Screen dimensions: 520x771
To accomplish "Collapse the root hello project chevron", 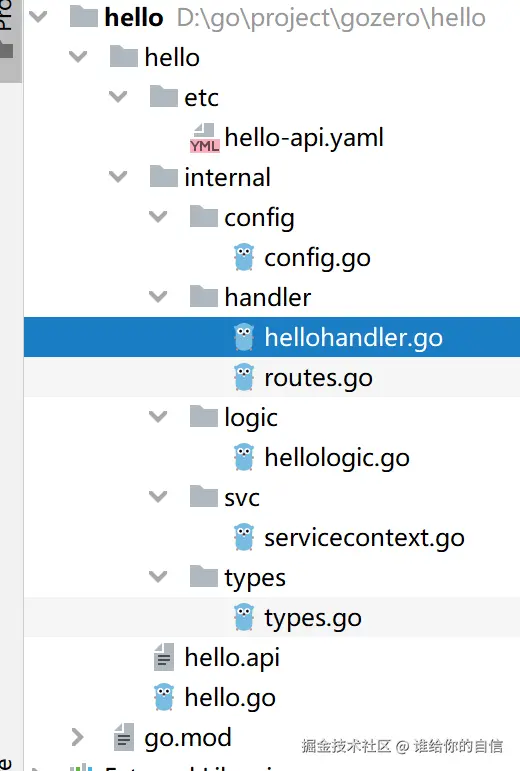I will click(x=38, y=17).
